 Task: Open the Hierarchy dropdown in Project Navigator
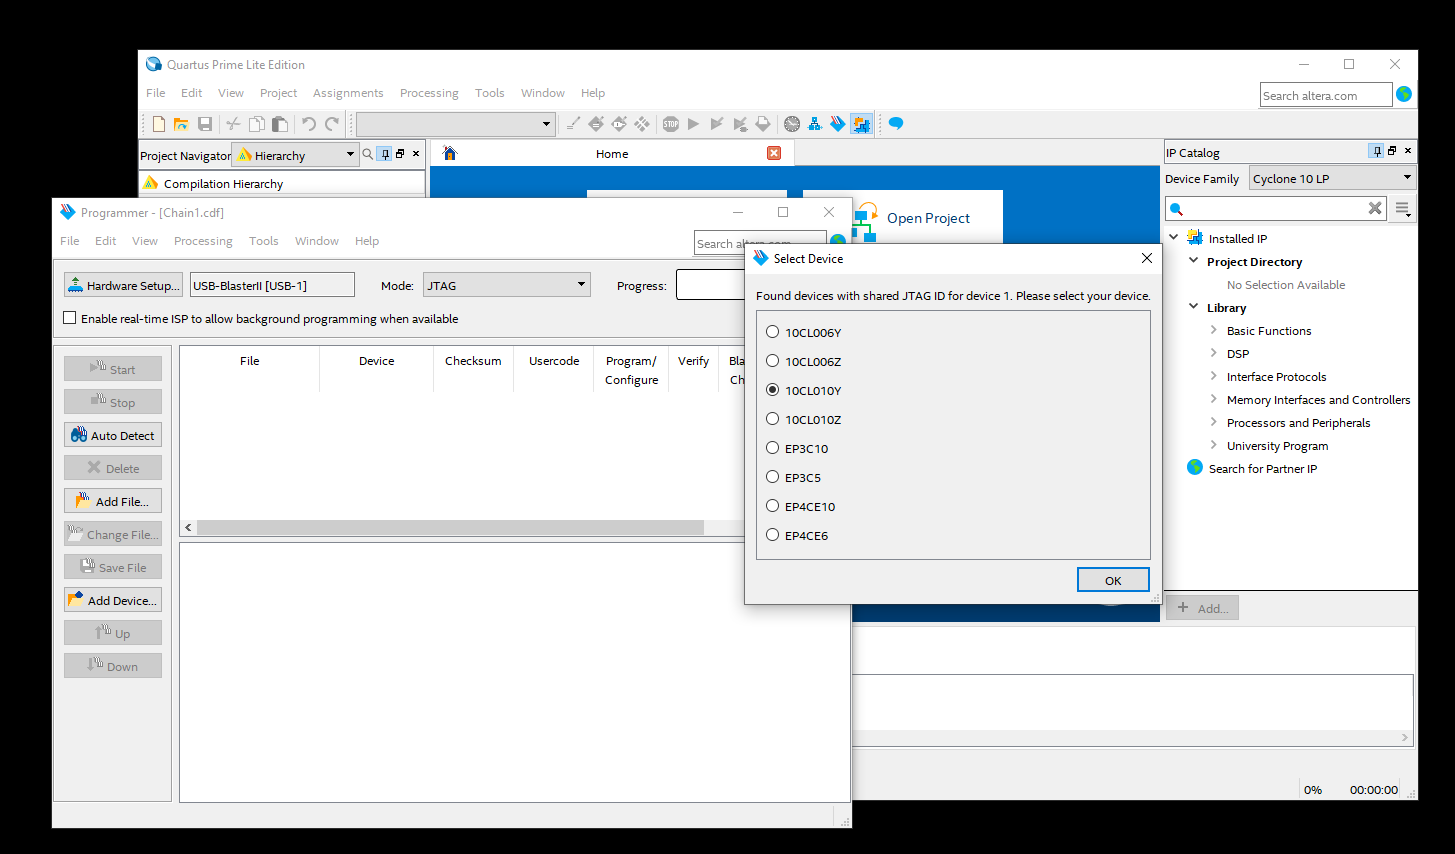[x=295, y=155]
